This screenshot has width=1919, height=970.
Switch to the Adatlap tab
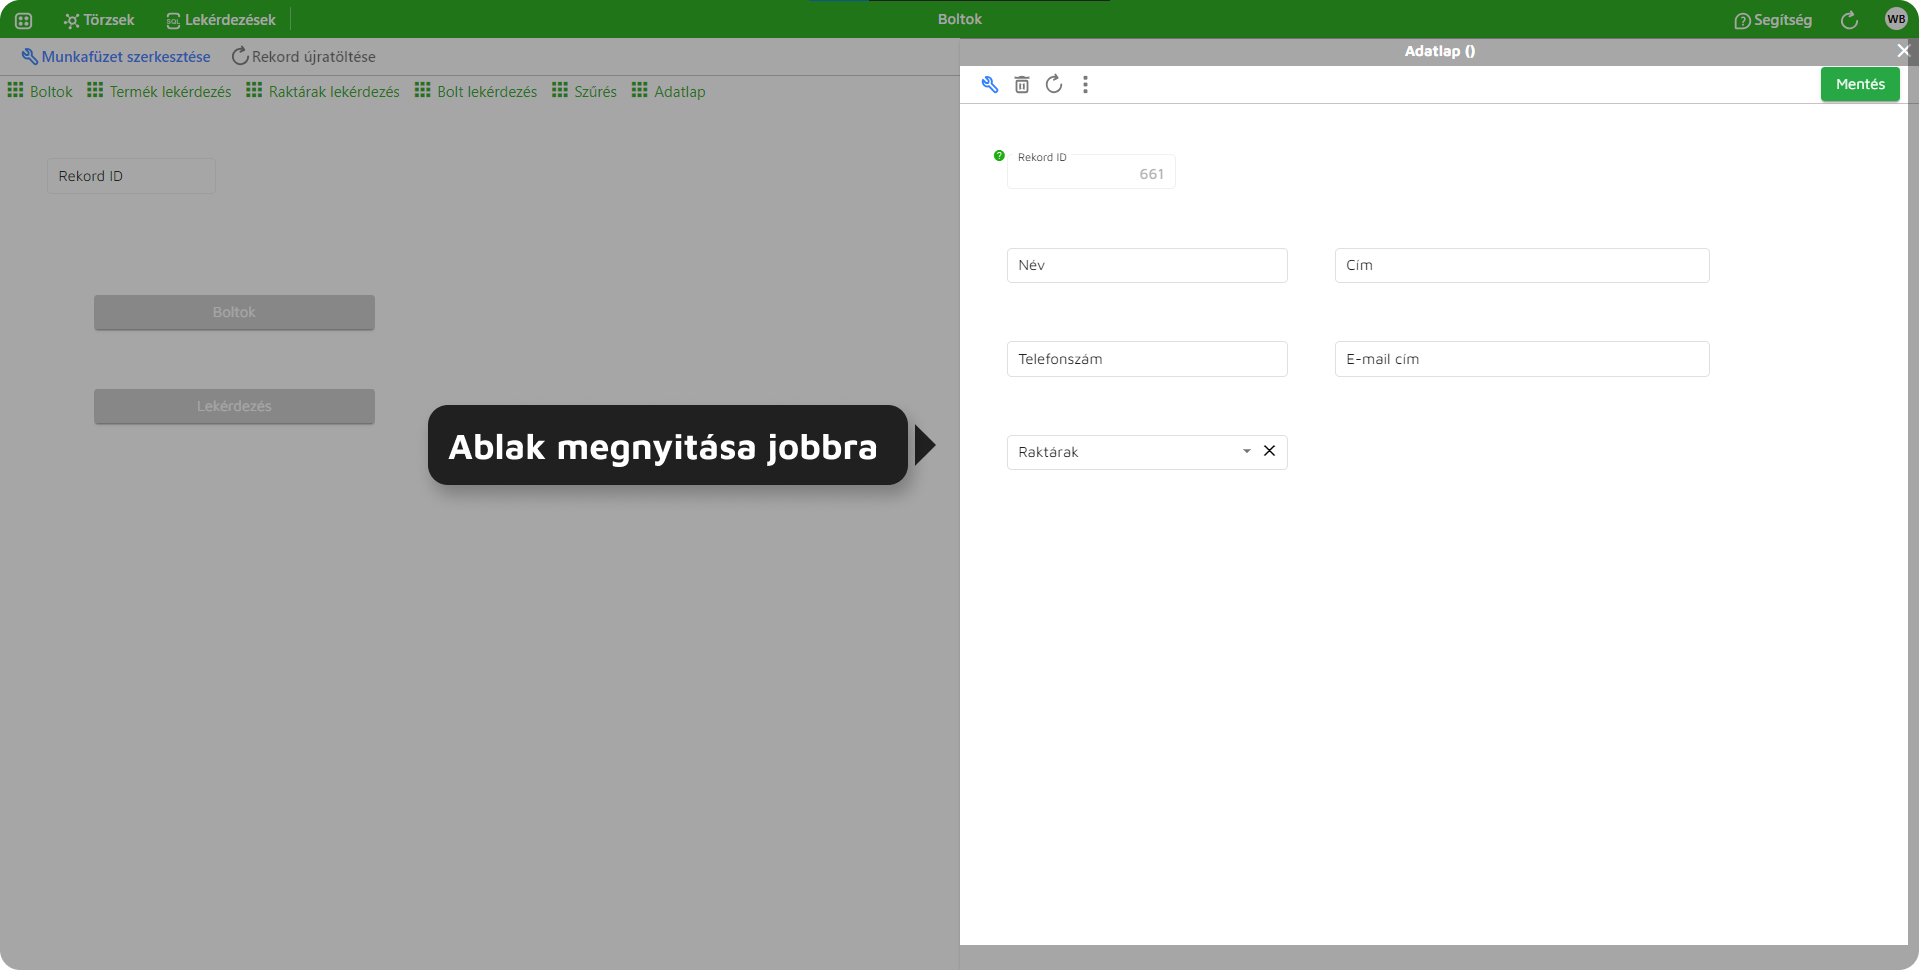point(668,91)
